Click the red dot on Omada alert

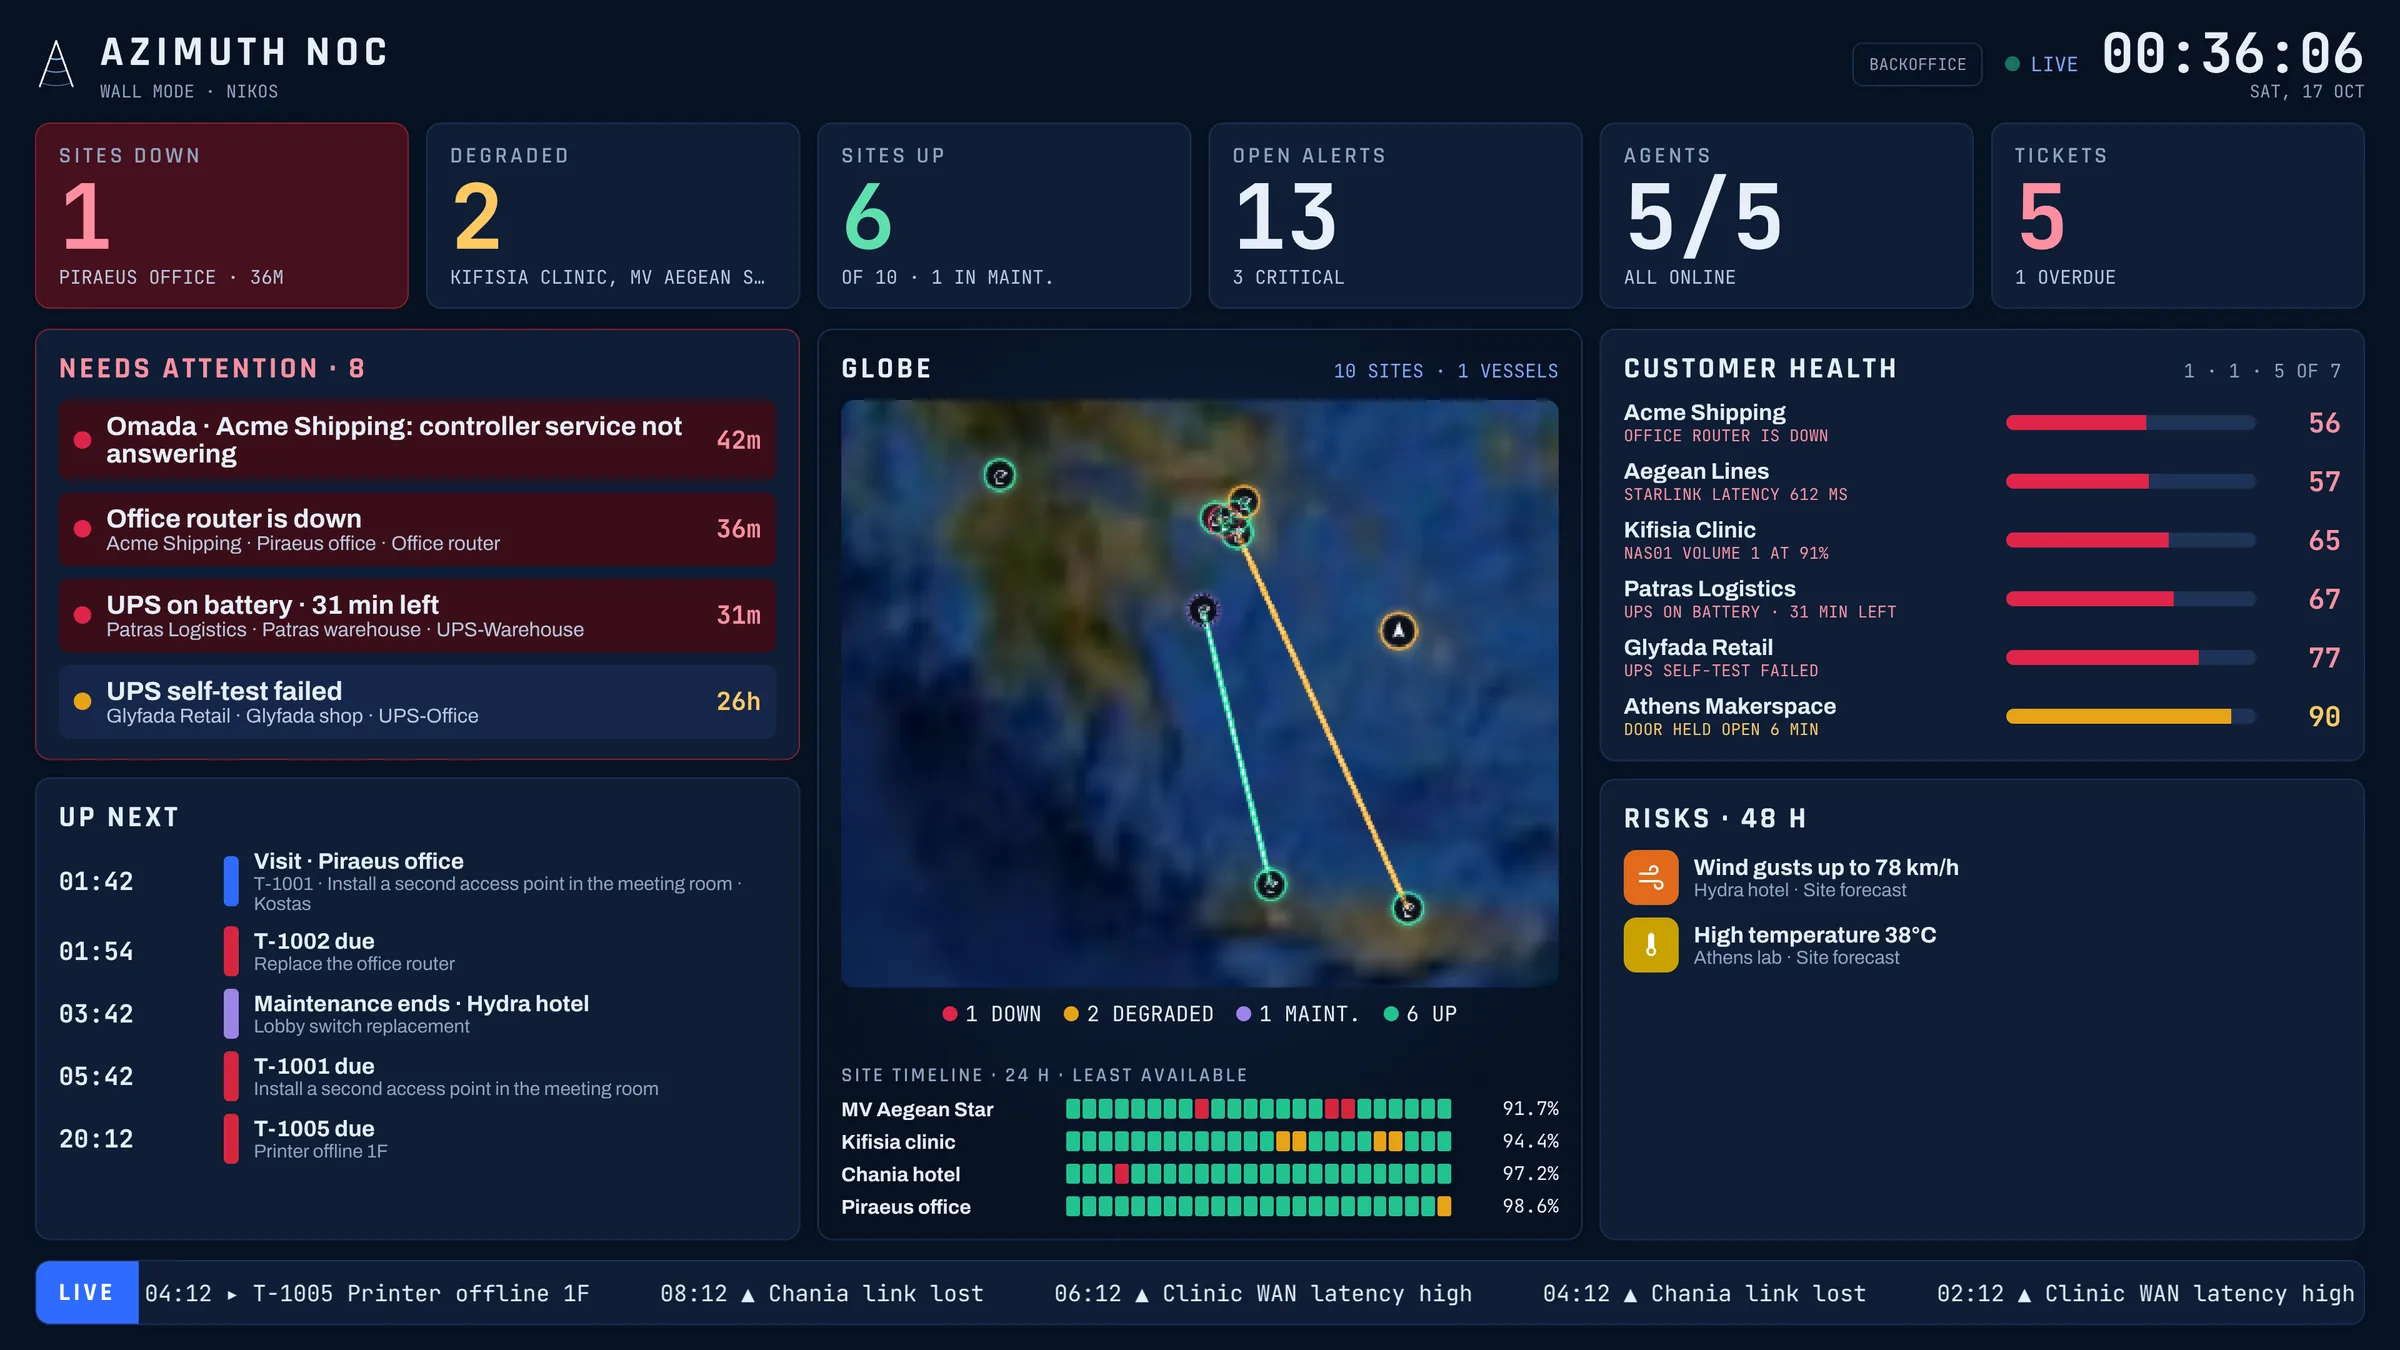[x=83, y=440]
